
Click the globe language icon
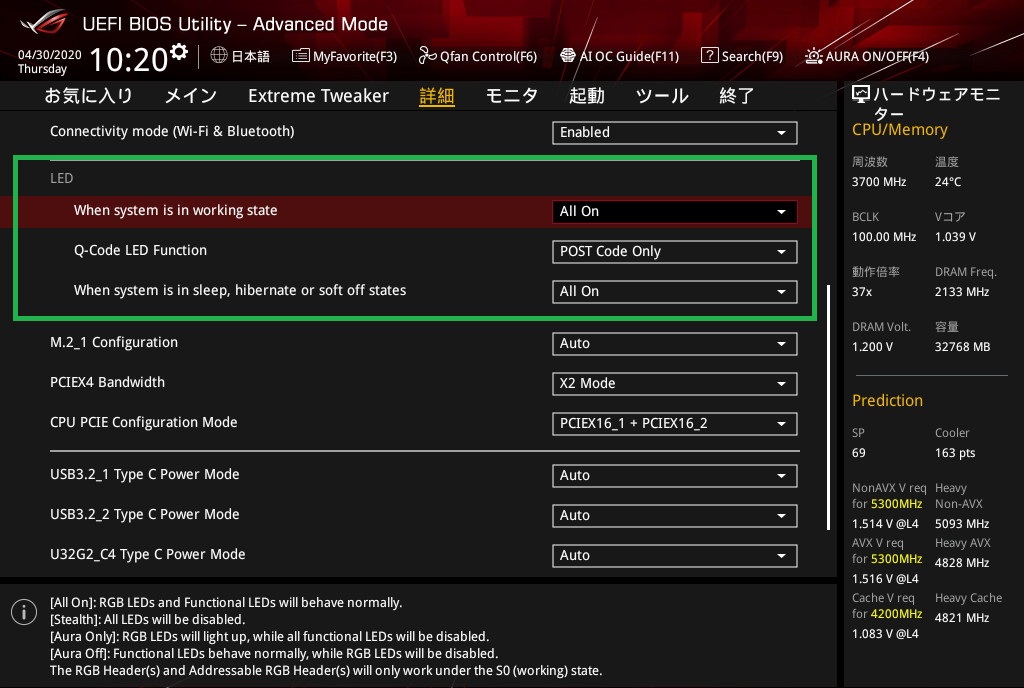point(219,55)
